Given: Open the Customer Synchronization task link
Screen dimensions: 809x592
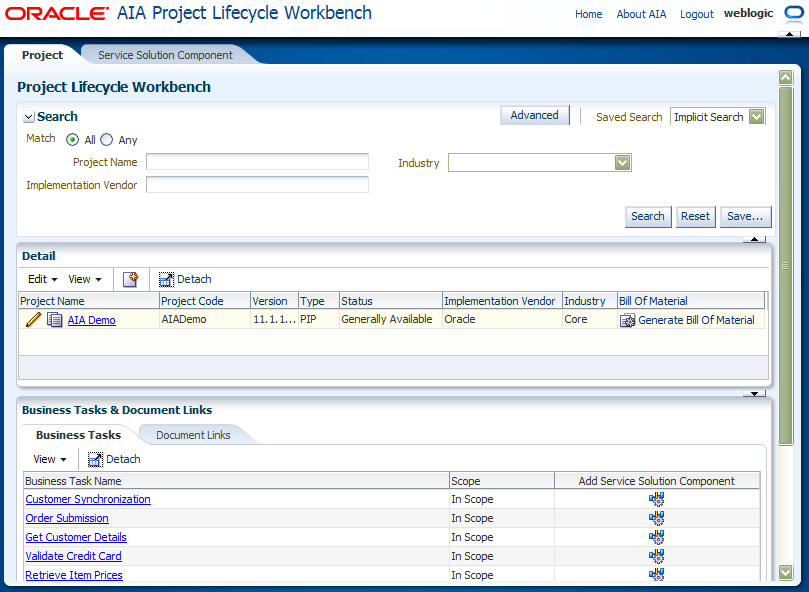Looking at the screenshot, I should point(88,499).
